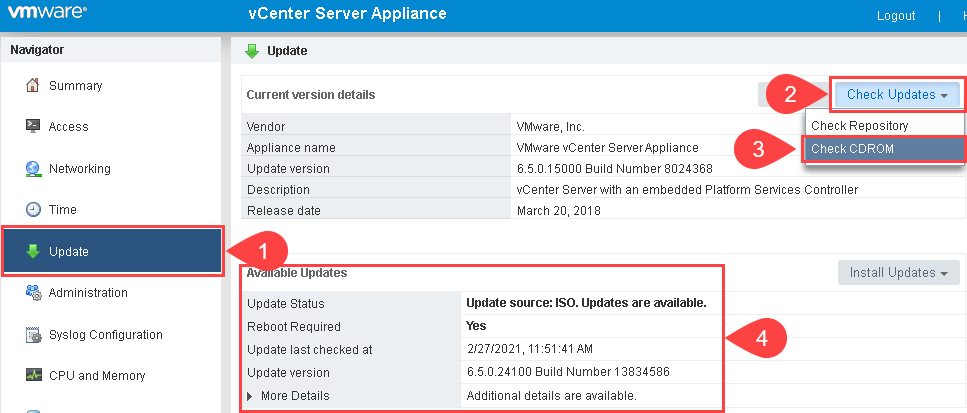
Task: Choose Check CDROM option
Action: pyautogui.click(x=884, y=149)
